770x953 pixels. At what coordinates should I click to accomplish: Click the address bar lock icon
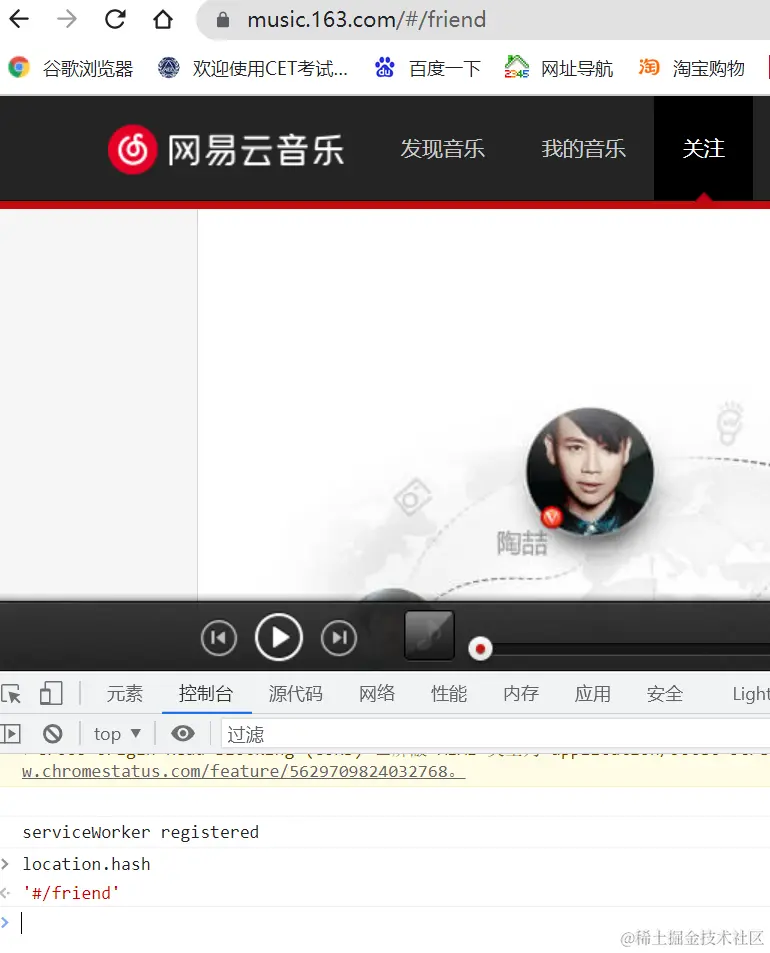point(223,20)
